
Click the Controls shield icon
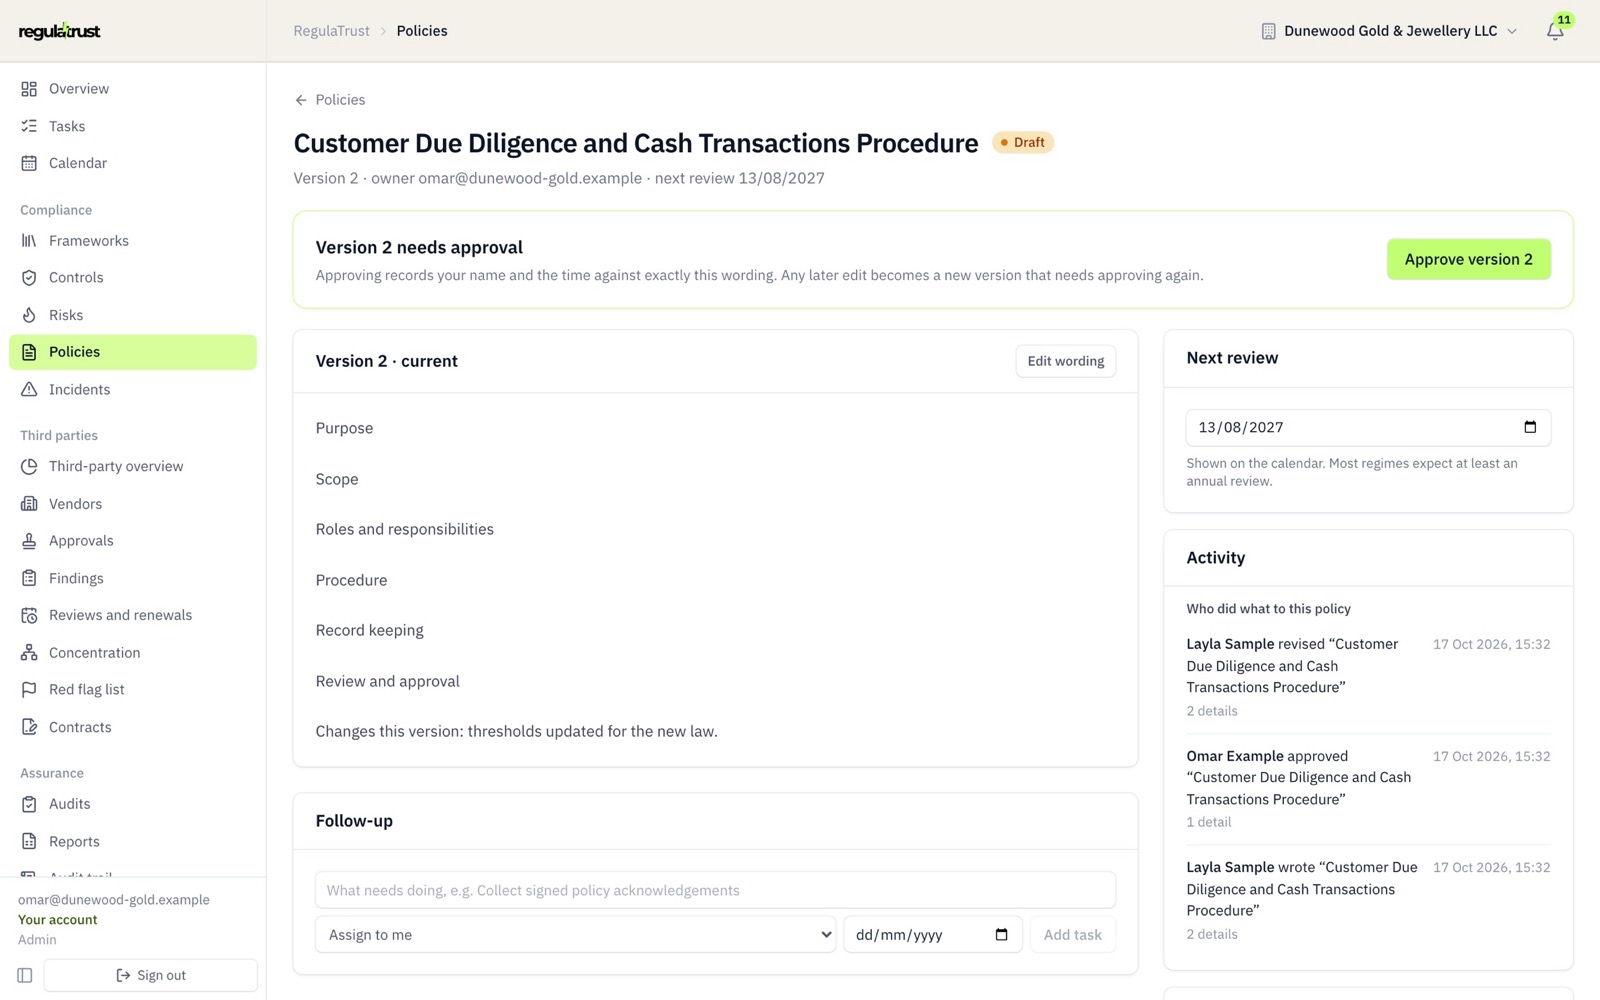point(29,278)
